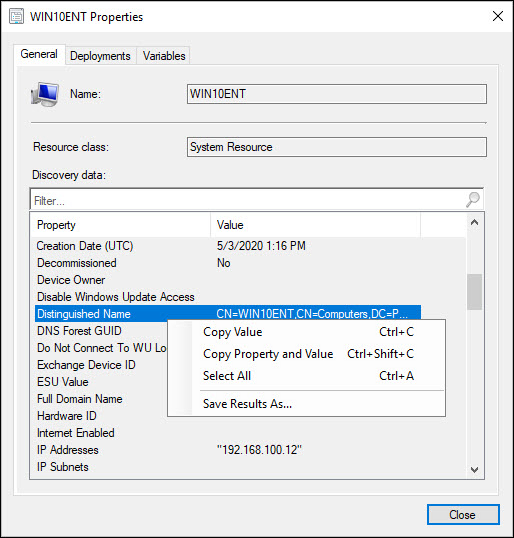
Task: Select the Full Domain Name row
Action: (x=101, y=399)
